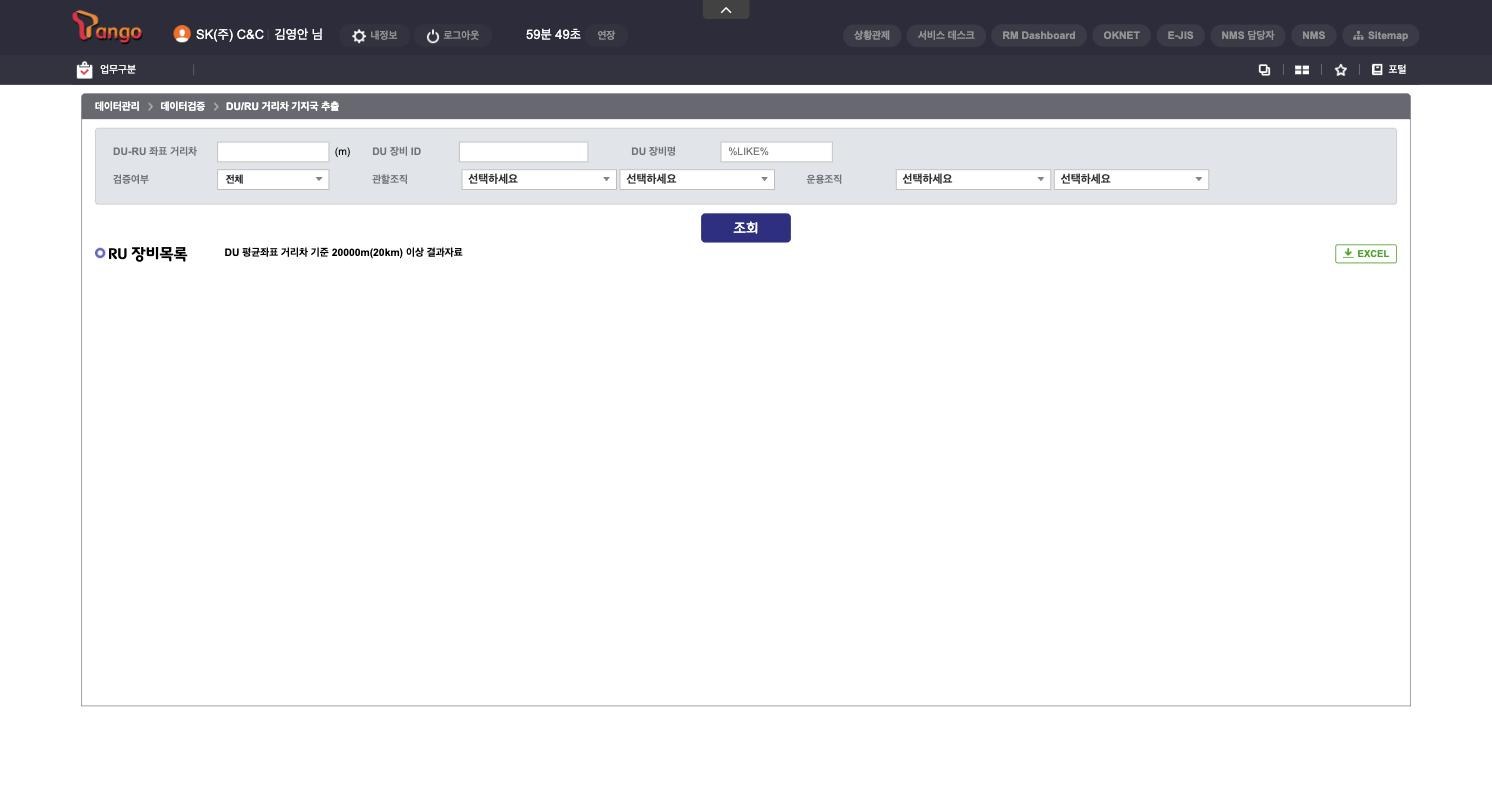Click the favorites star icon
Screen dimensions: 1492x812
1341,70
